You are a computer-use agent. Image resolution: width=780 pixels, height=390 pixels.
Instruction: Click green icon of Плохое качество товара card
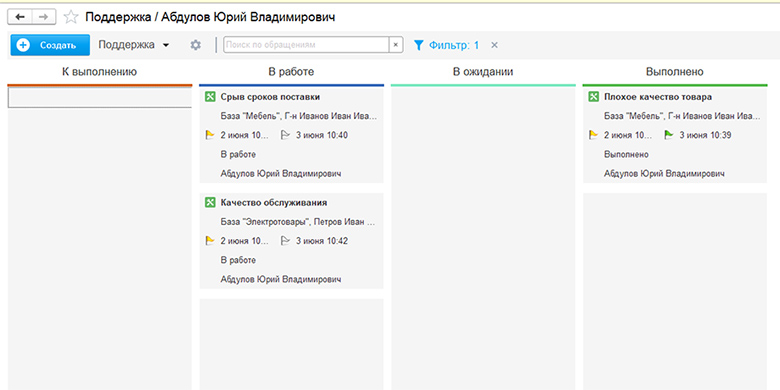tap(593, 97)
